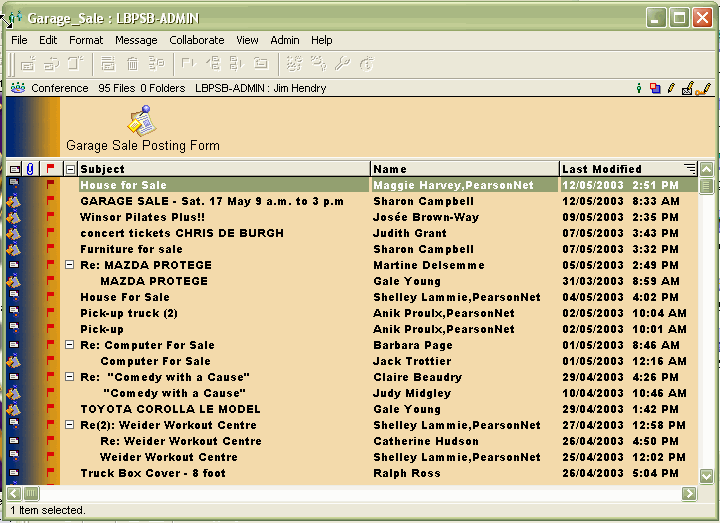Click the paperclip attachment column header
The width and height of the screenshot is (720, 523).
[x=30, y=169]
